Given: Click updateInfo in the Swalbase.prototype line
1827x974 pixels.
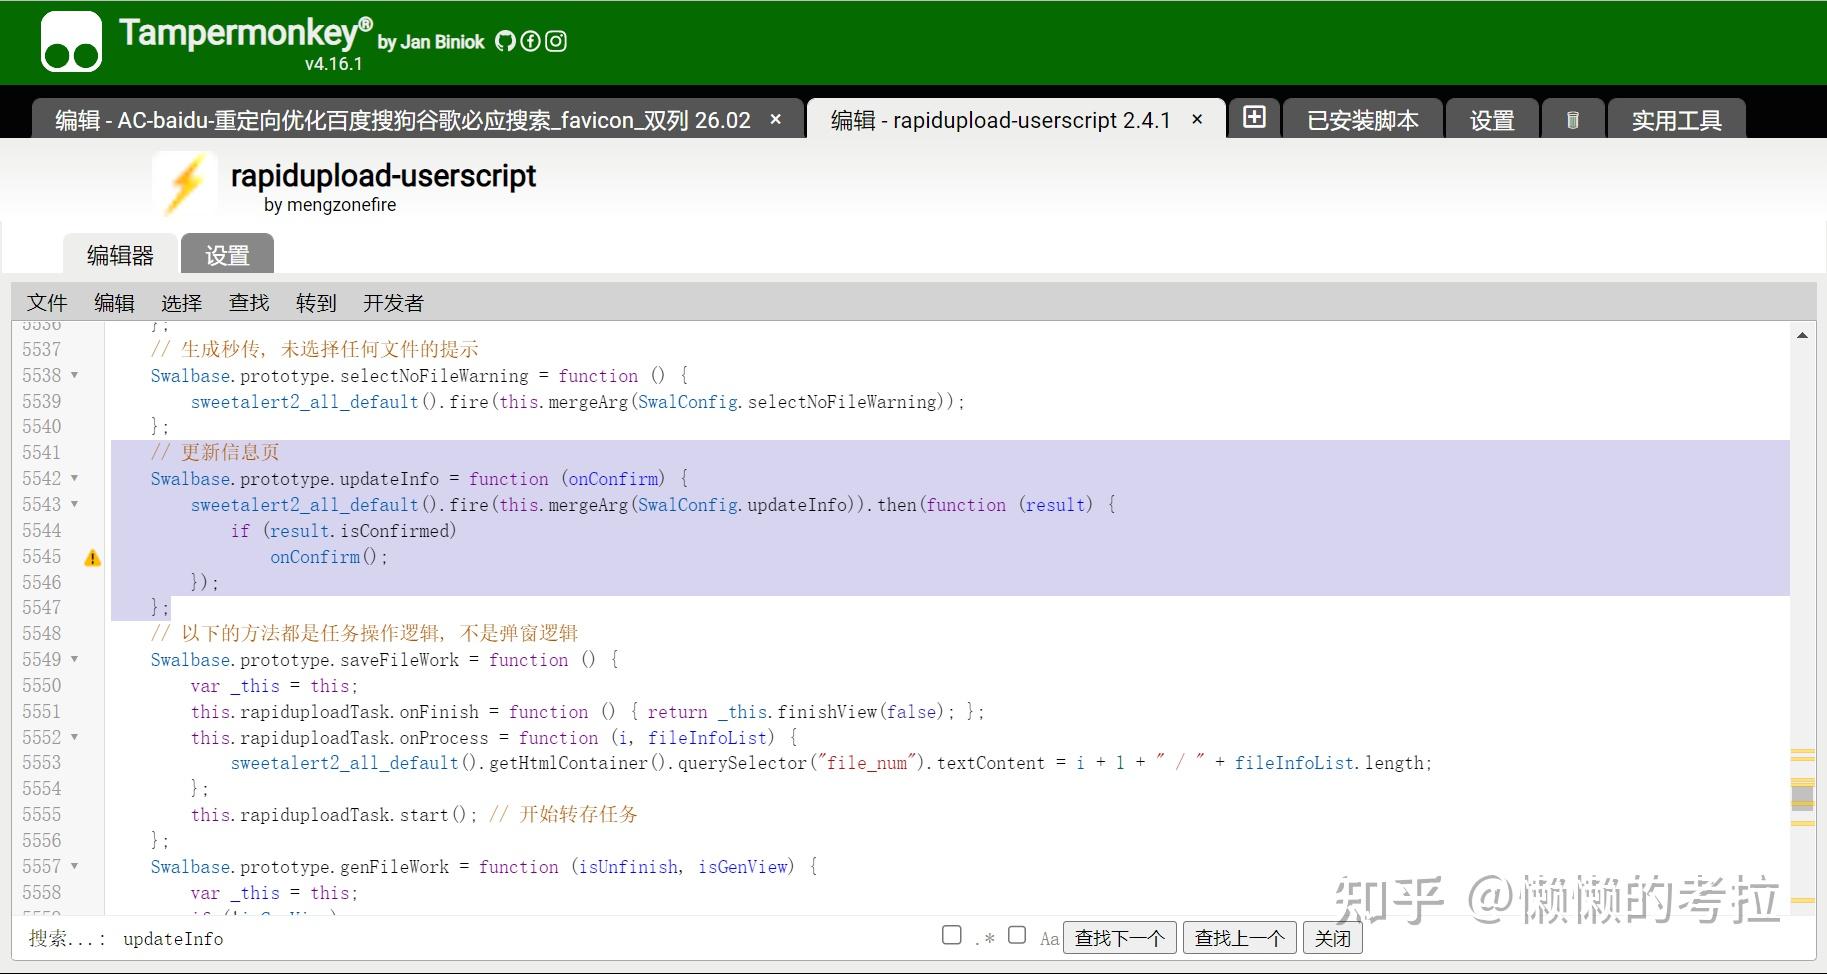Looking at the screenshot, I should click(x=389, y=479).
